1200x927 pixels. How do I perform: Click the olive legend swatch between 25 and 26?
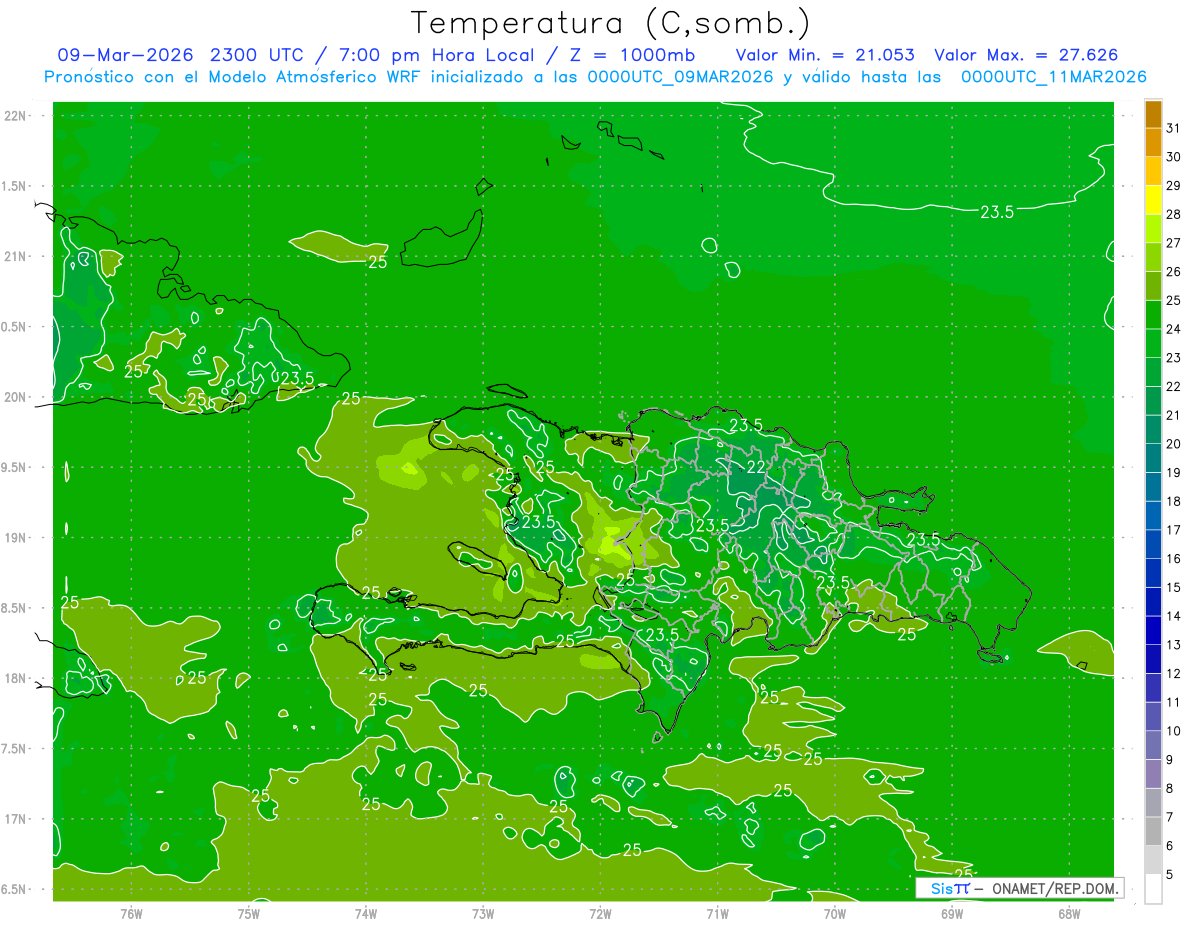pos(1153,285)
